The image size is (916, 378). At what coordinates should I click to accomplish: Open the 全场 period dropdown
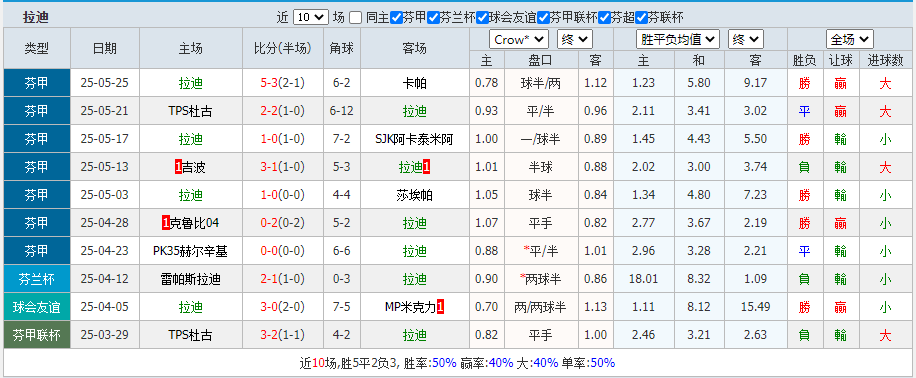(x=850, y=40)
